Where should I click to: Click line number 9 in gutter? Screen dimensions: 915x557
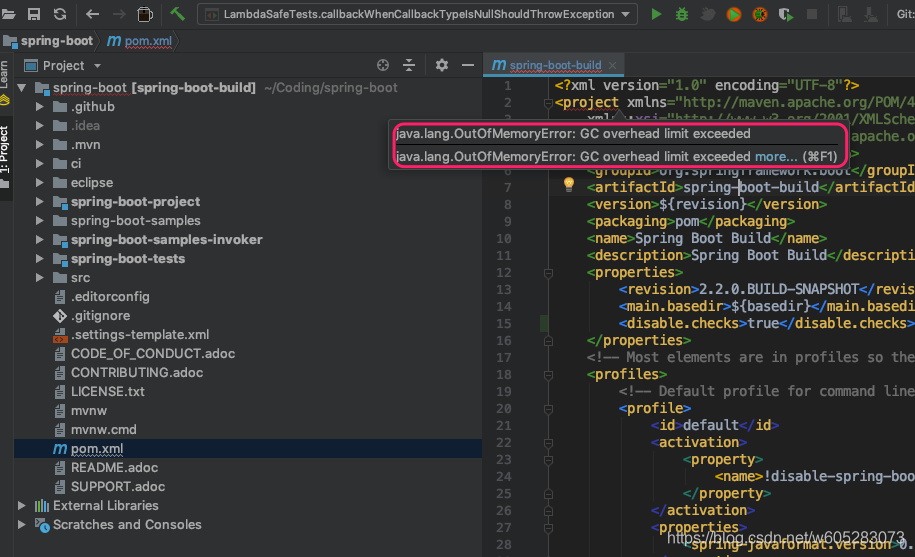(x=508, y=222)
